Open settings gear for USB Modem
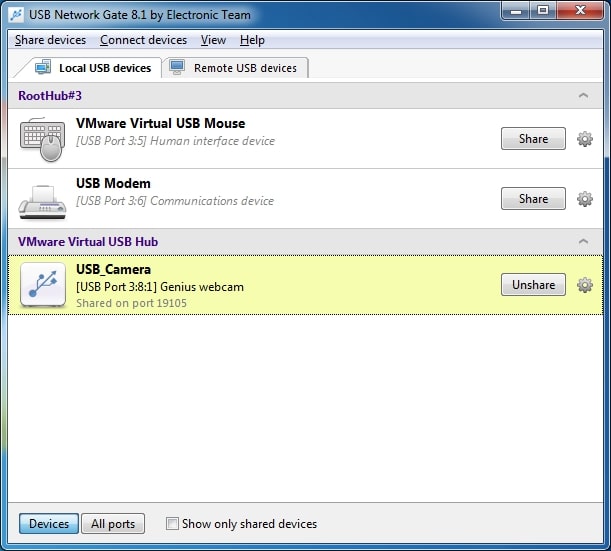The width and height of the screenshot is (611, 551). 585,199
